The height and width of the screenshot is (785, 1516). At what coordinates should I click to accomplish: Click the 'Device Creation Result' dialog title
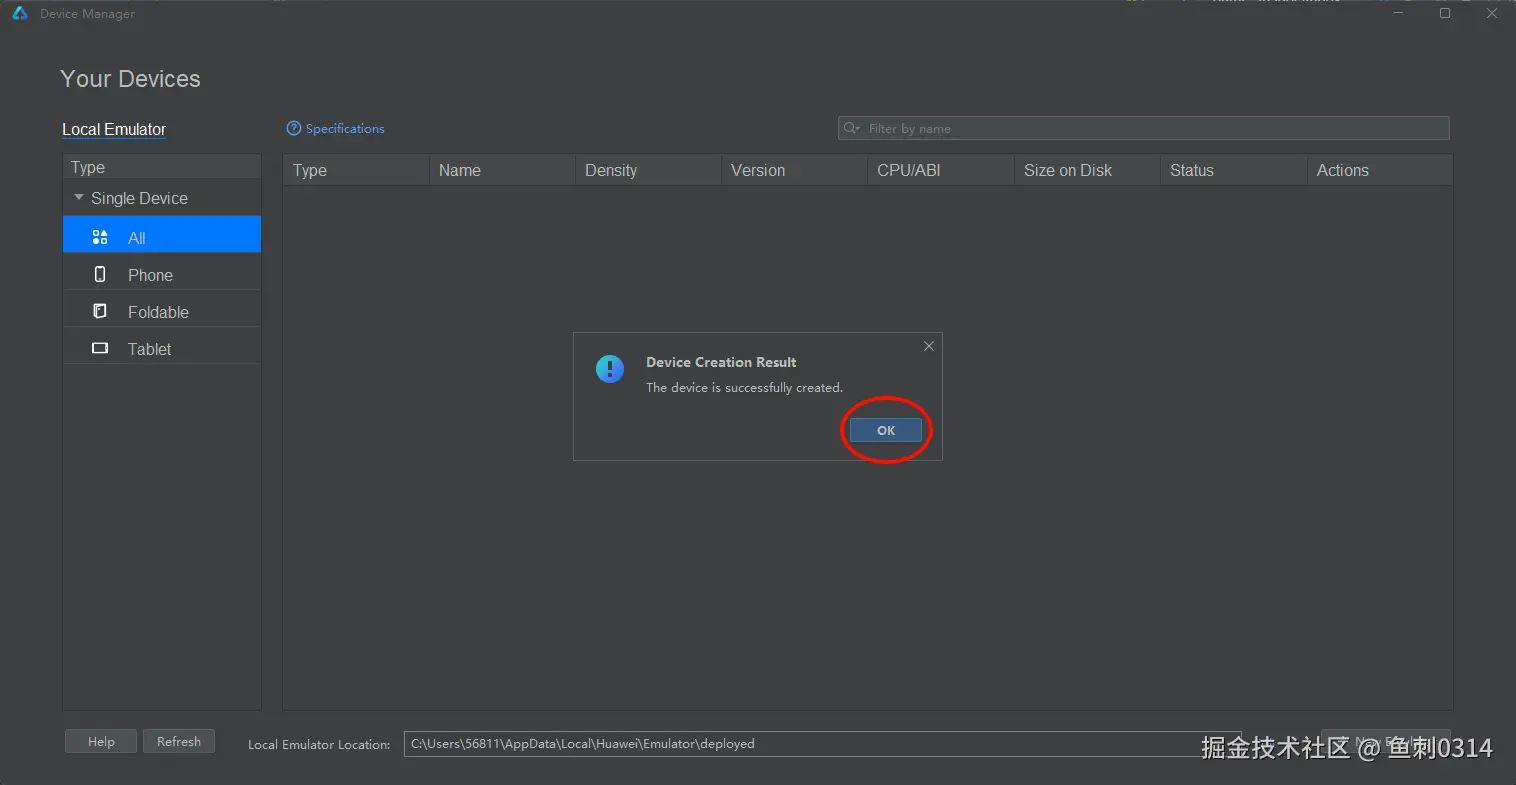721,362
